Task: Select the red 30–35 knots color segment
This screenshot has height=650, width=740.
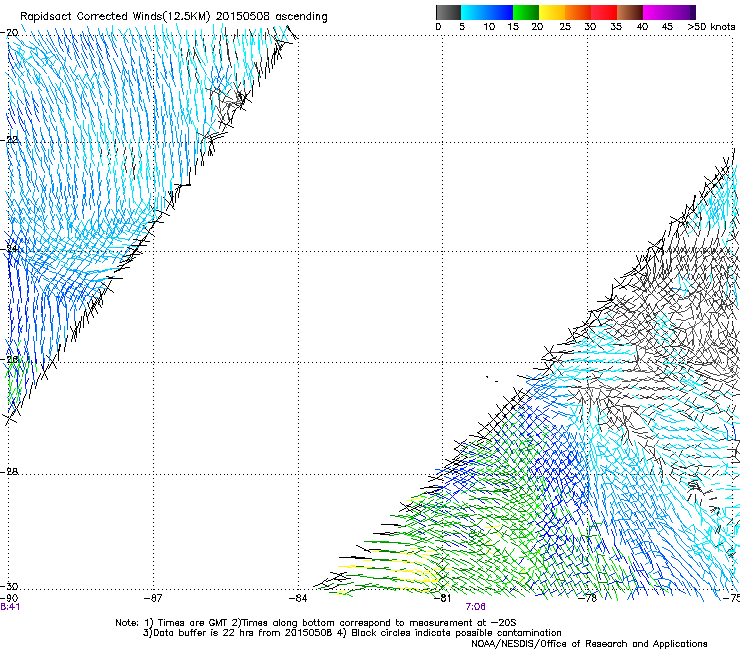Action: [604, 12]
